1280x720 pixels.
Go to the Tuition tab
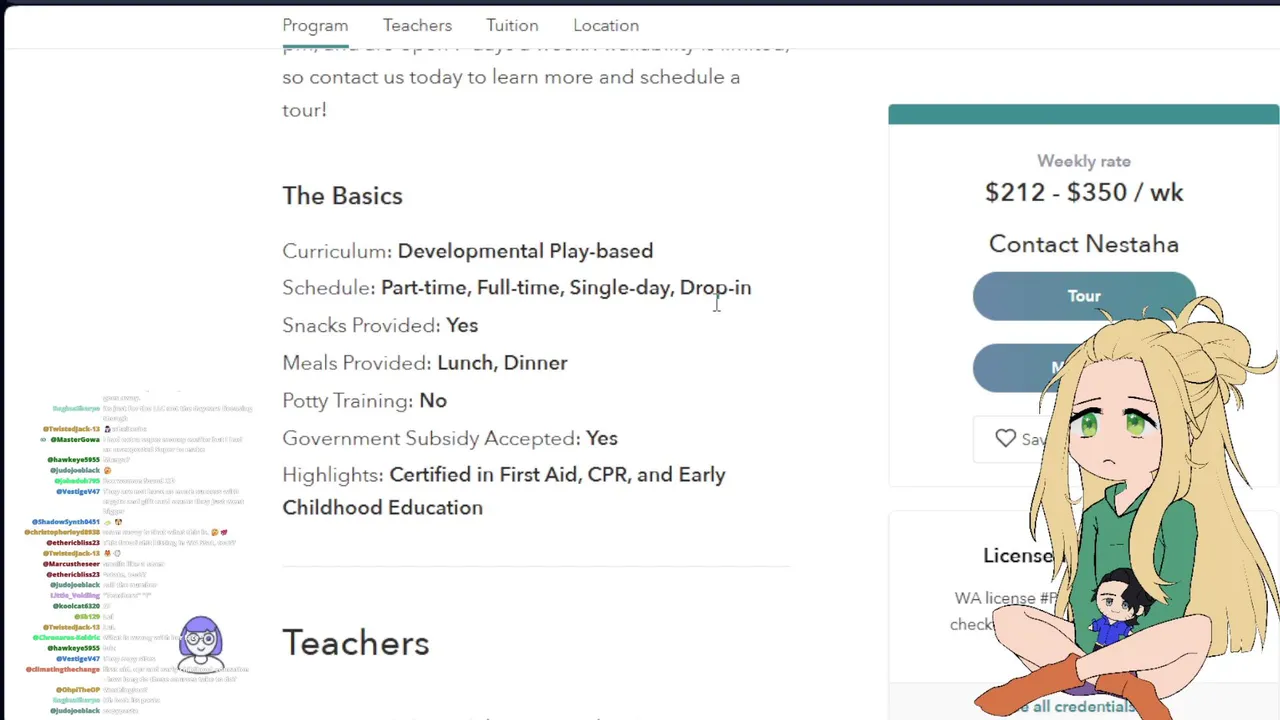click(x=512, y=25)
